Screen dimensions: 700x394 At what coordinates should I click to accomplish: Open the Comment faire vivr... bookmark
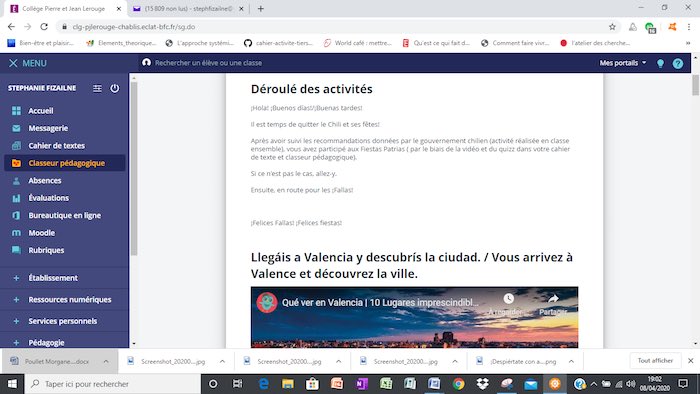(515, 43)
